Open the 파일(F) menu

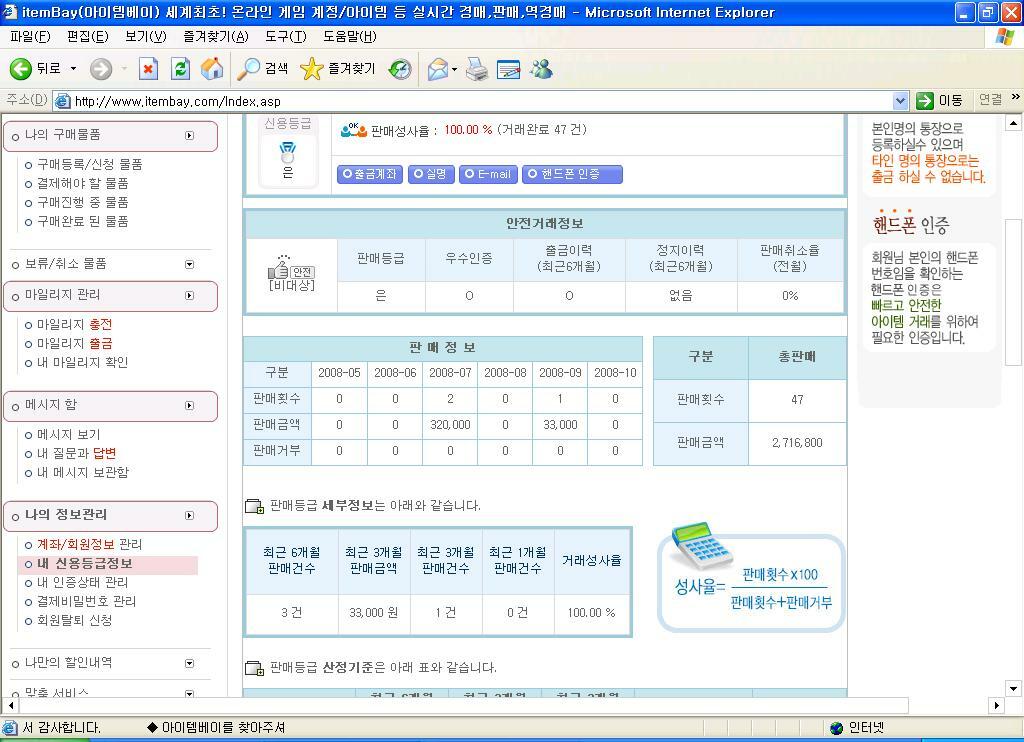click(x=30, y=37)
